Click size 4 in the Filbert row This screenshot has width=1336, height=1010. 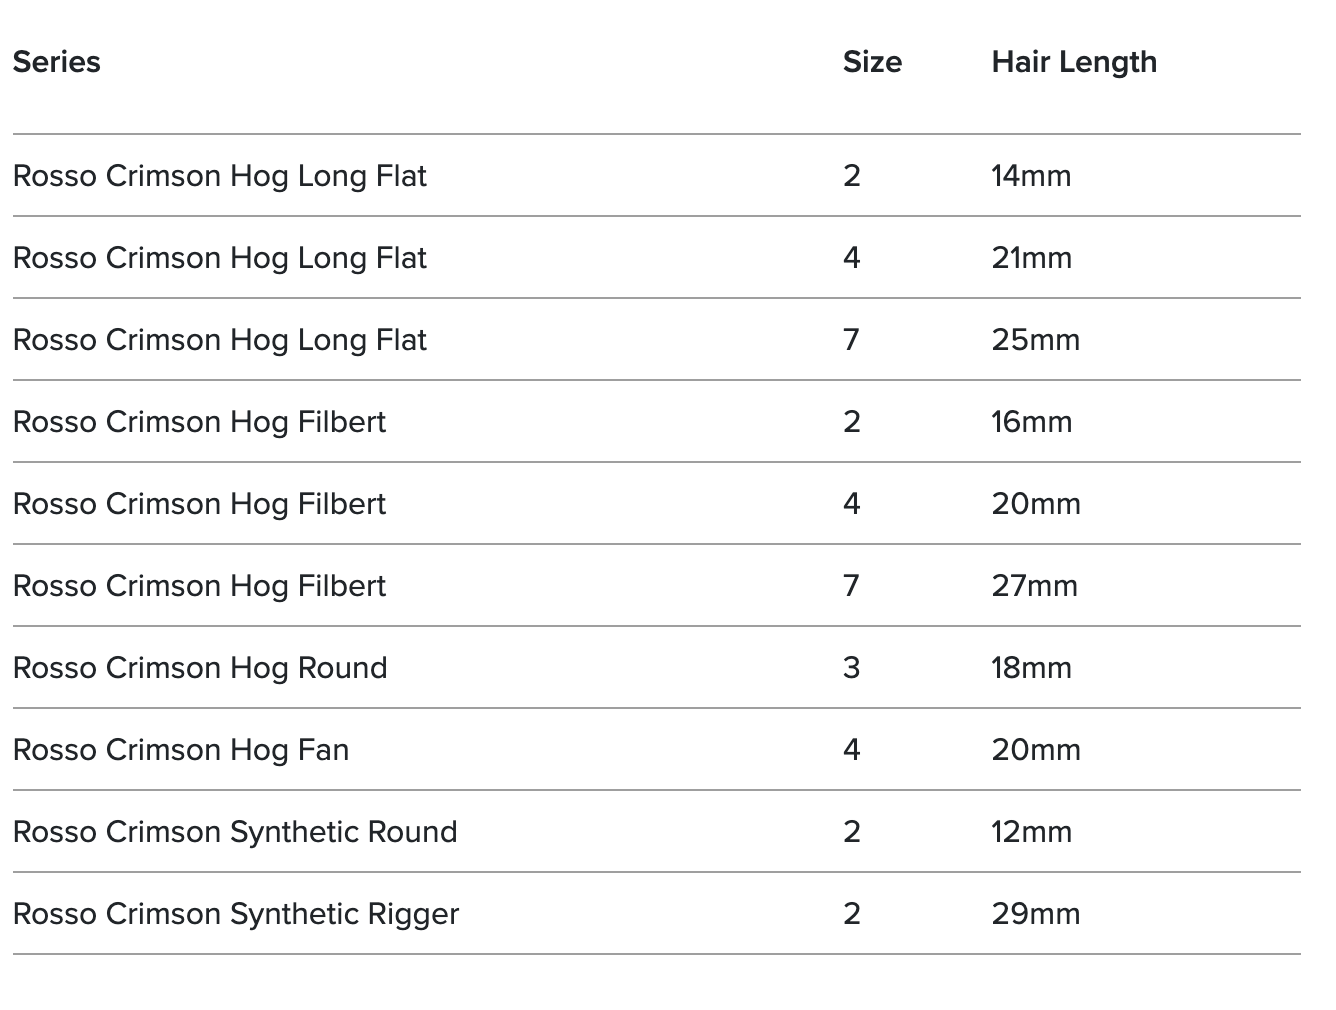(851, 504)
